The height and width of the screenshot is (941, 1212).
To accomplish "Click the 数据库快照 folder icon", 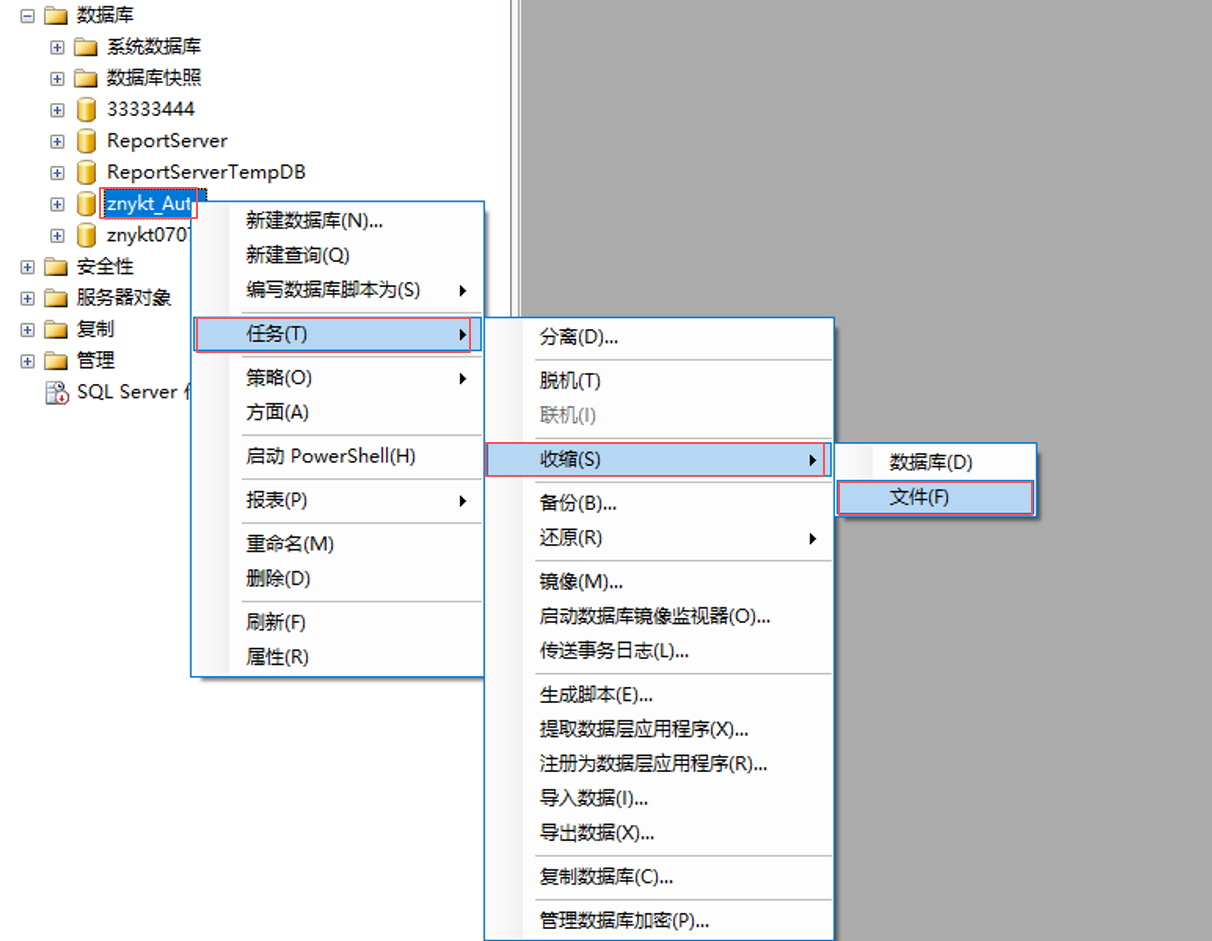I will pyautogui.click(x=87, y=78).
